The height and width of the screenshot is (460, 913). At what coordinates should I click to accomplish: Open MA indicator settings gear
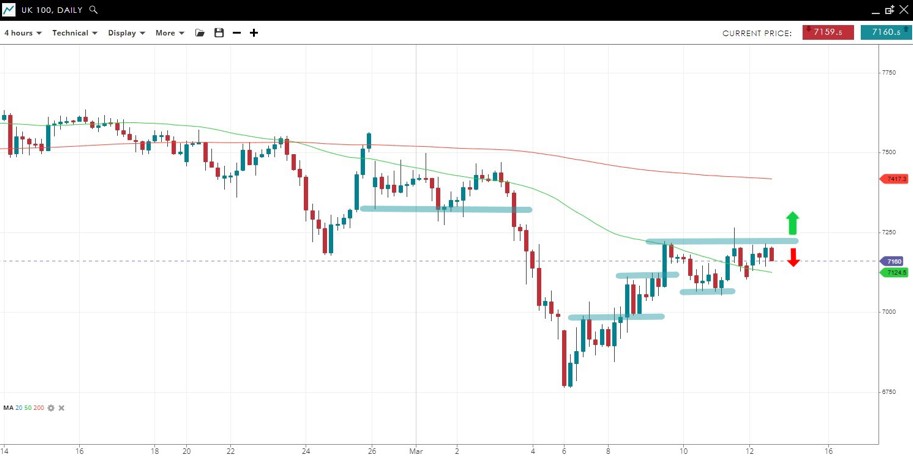[x=51, y=408]
